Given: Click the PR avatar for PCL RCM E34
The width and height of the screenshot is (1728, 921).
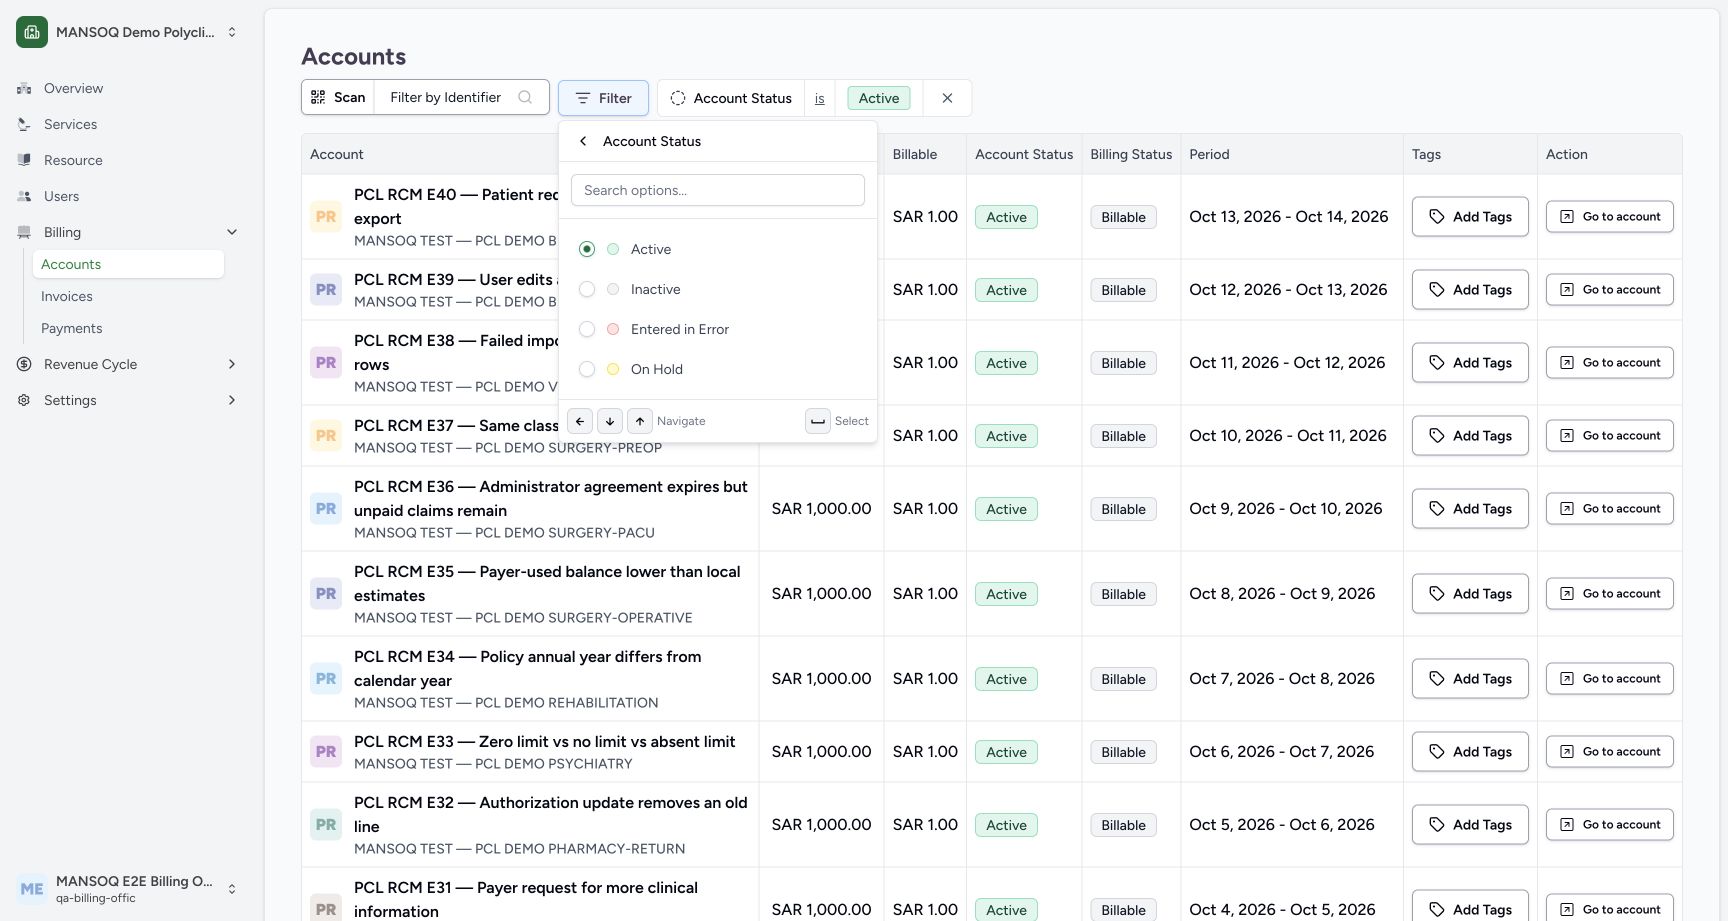Looking at the screenshot, I should pos(326,679).
